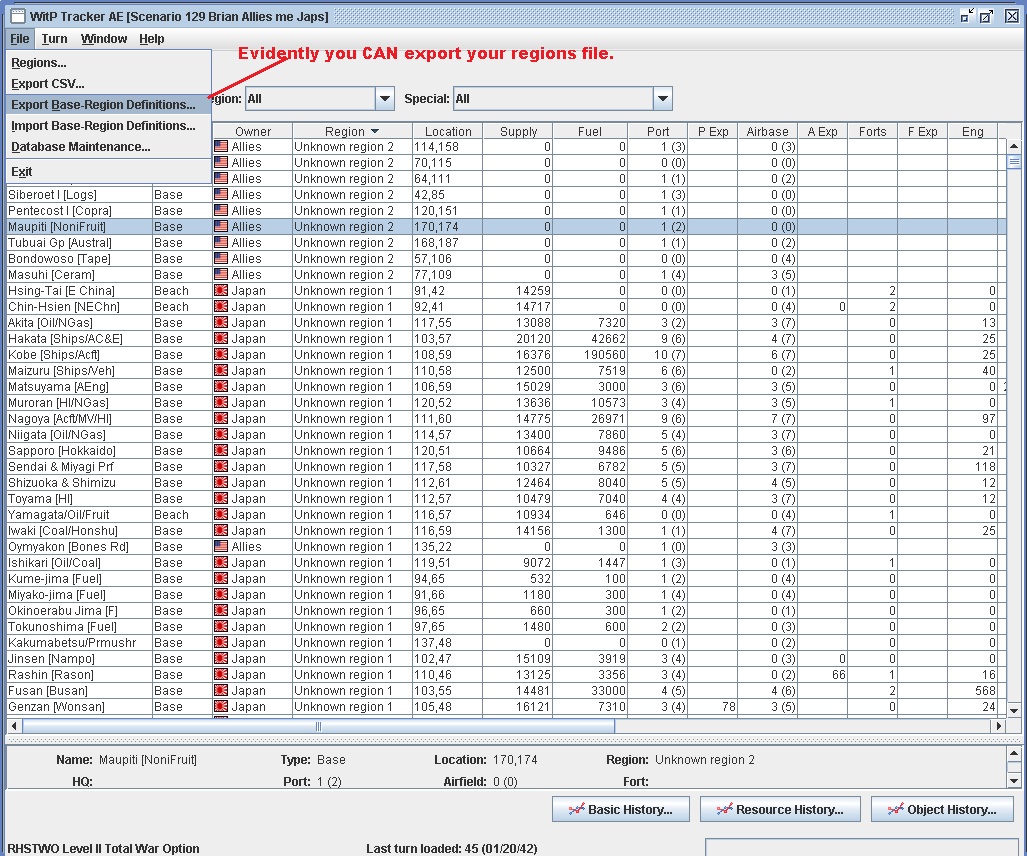This screenshot has height=856, width=1027.
Task: Select Hakata [Ships/AC&E] row
Action: tap(506, 339)
